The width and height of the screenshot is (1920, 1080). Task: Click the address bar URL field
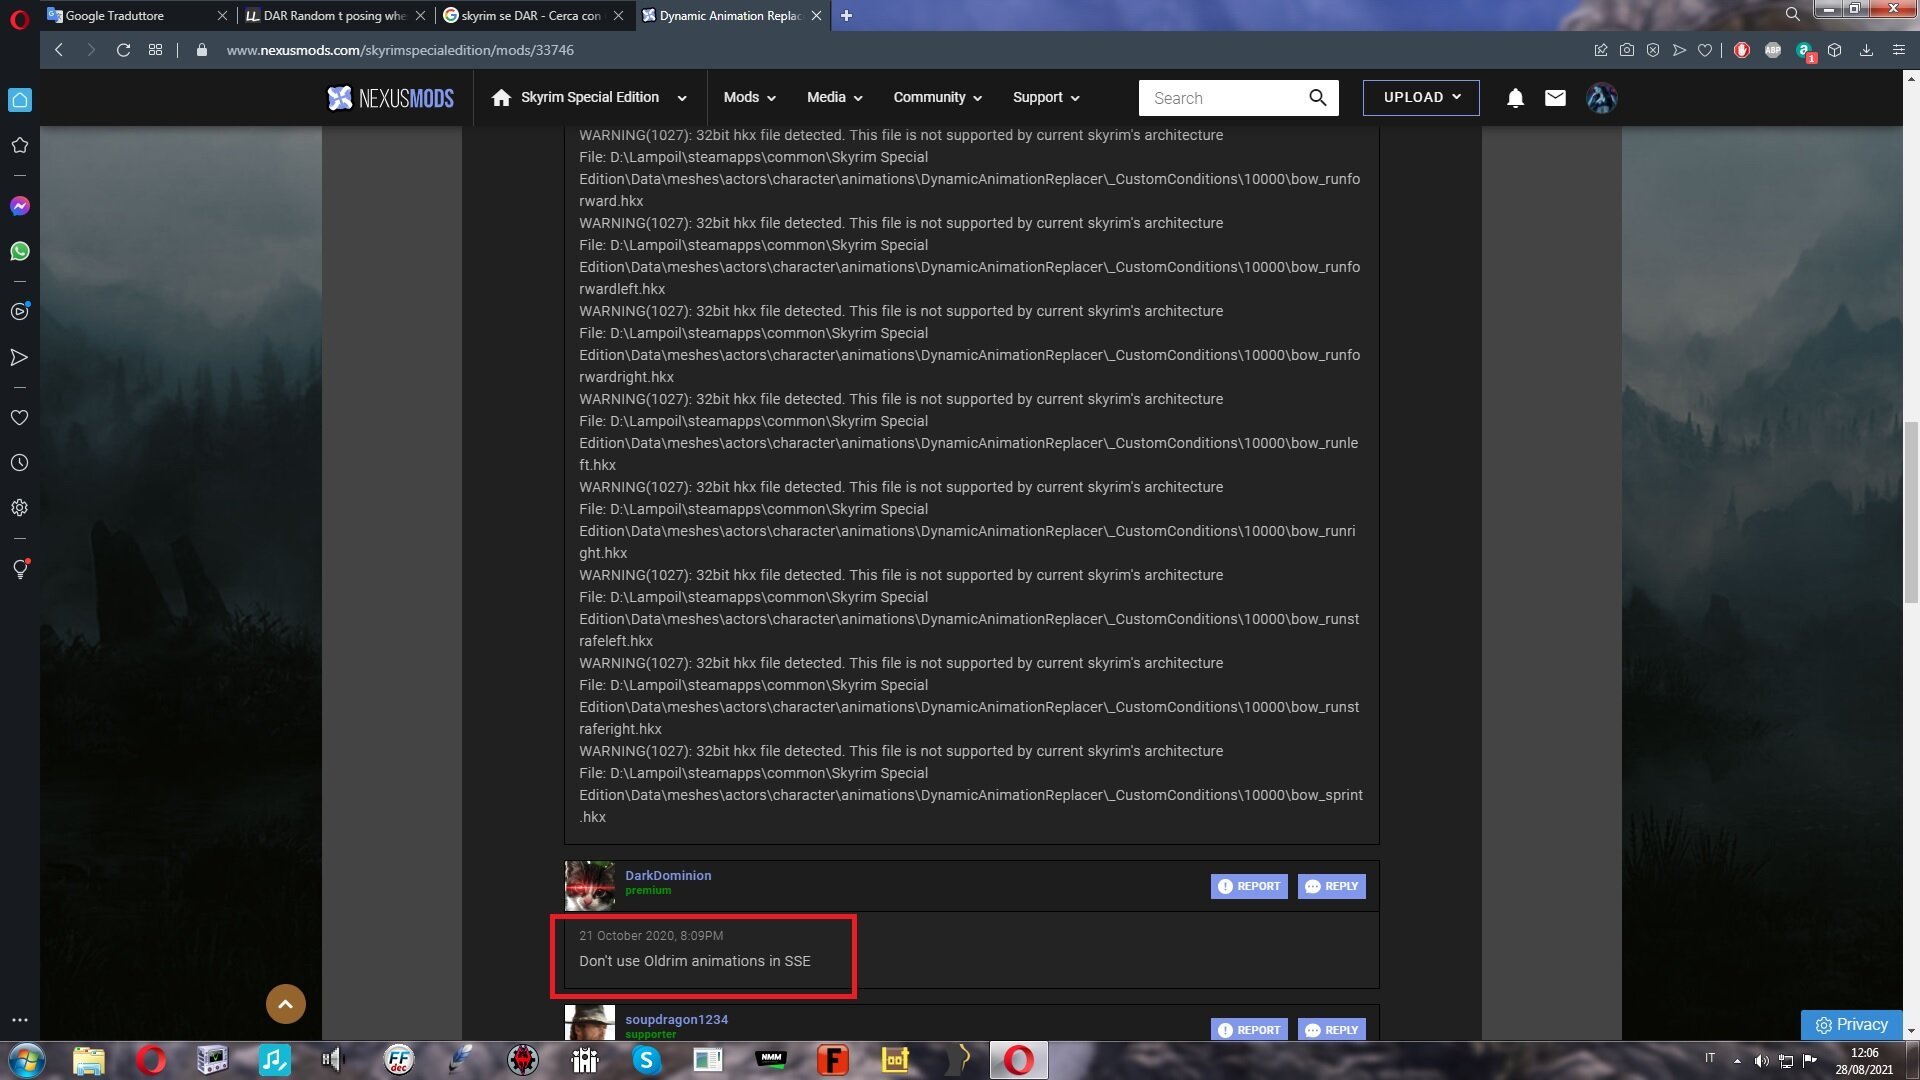[x=400, y=50]
